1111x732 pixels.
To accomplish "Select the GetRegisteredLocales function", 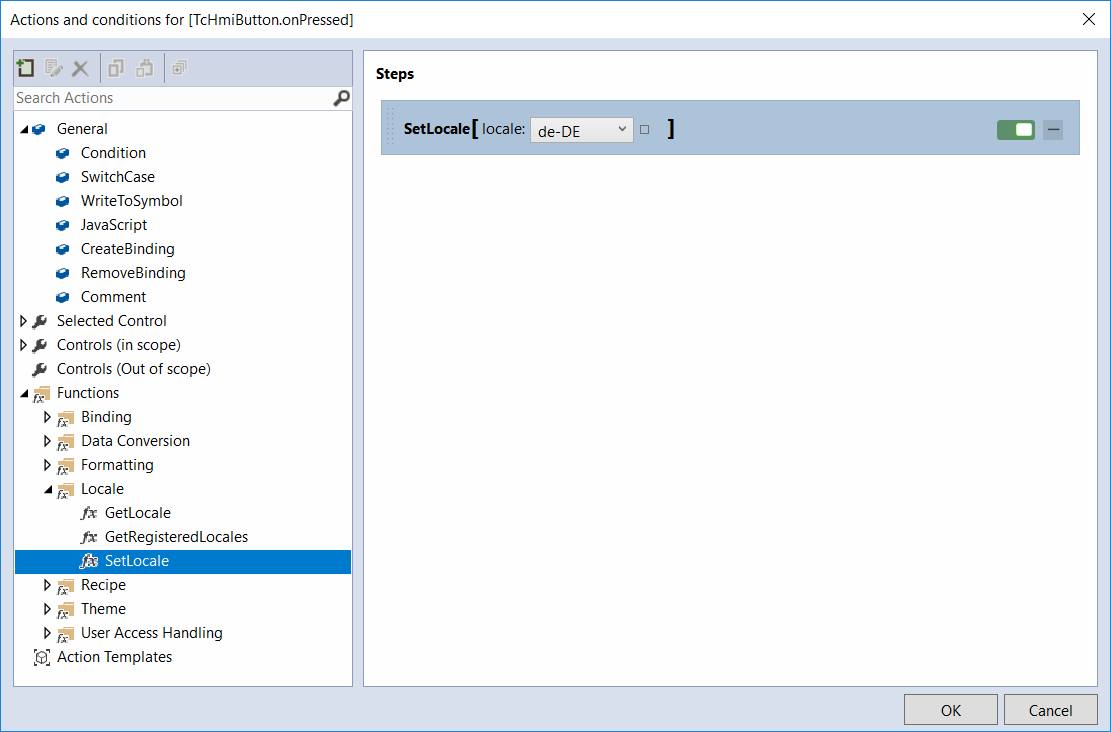I will (176, 537).
